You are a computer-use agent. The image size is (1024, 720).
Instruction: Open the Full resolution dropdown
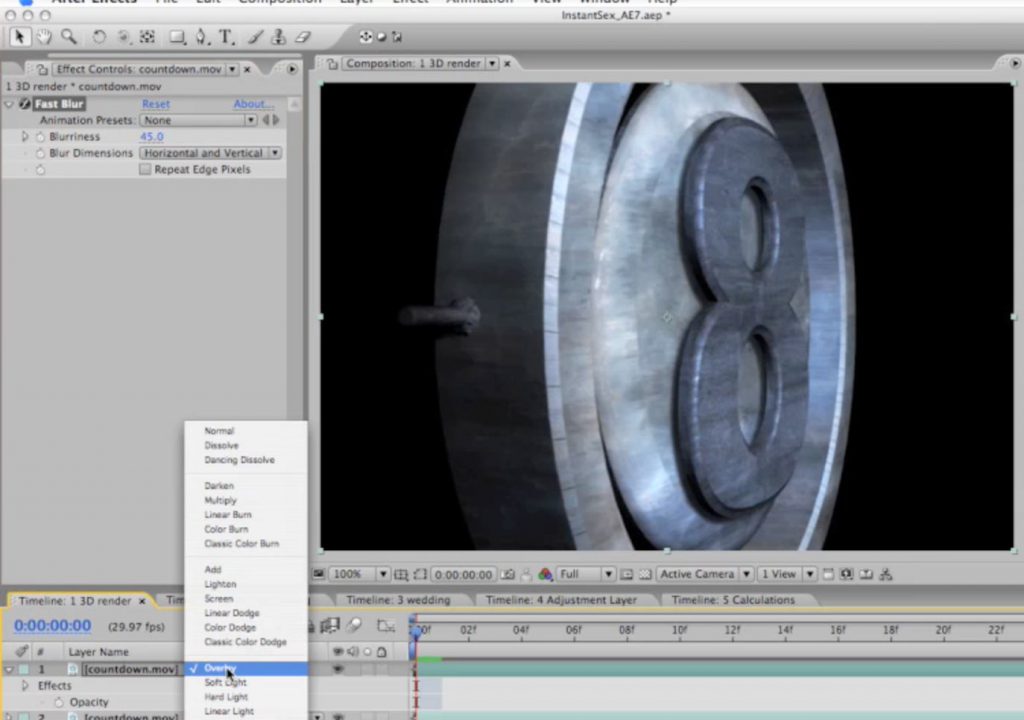[x=586, y=574]
